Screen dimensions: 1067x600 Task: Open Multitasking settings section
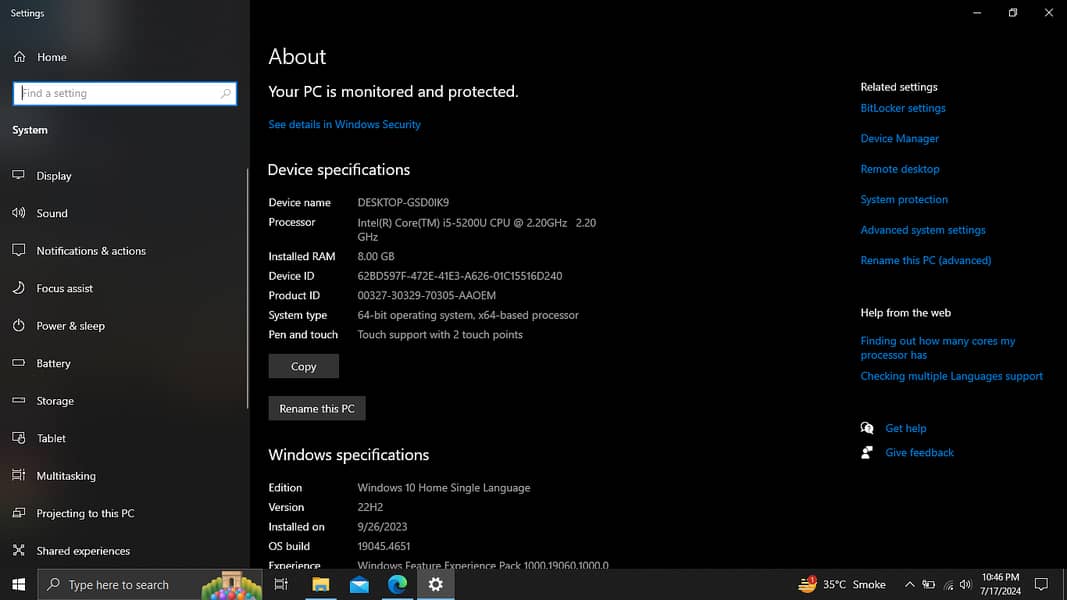tap(66, 476)
